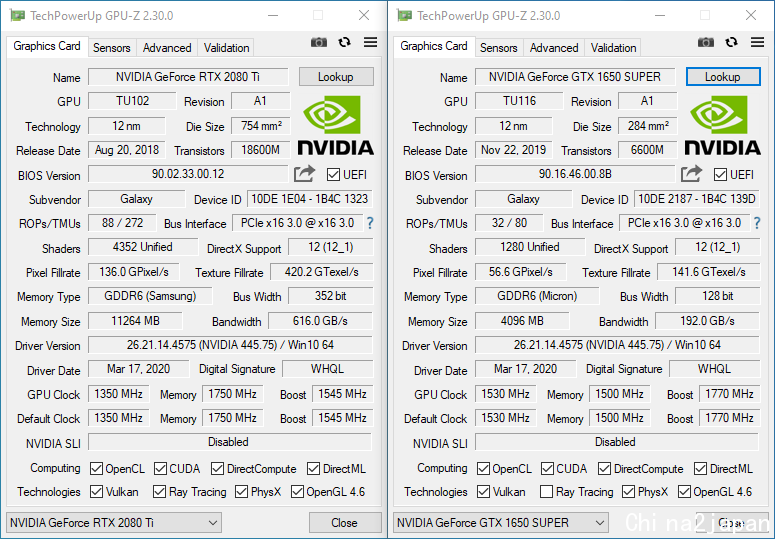This screenshot has height=539, width=775.
Task: Switch to Sensors tab in RTX 2080 Ti window
Action: tap(112, 48)
